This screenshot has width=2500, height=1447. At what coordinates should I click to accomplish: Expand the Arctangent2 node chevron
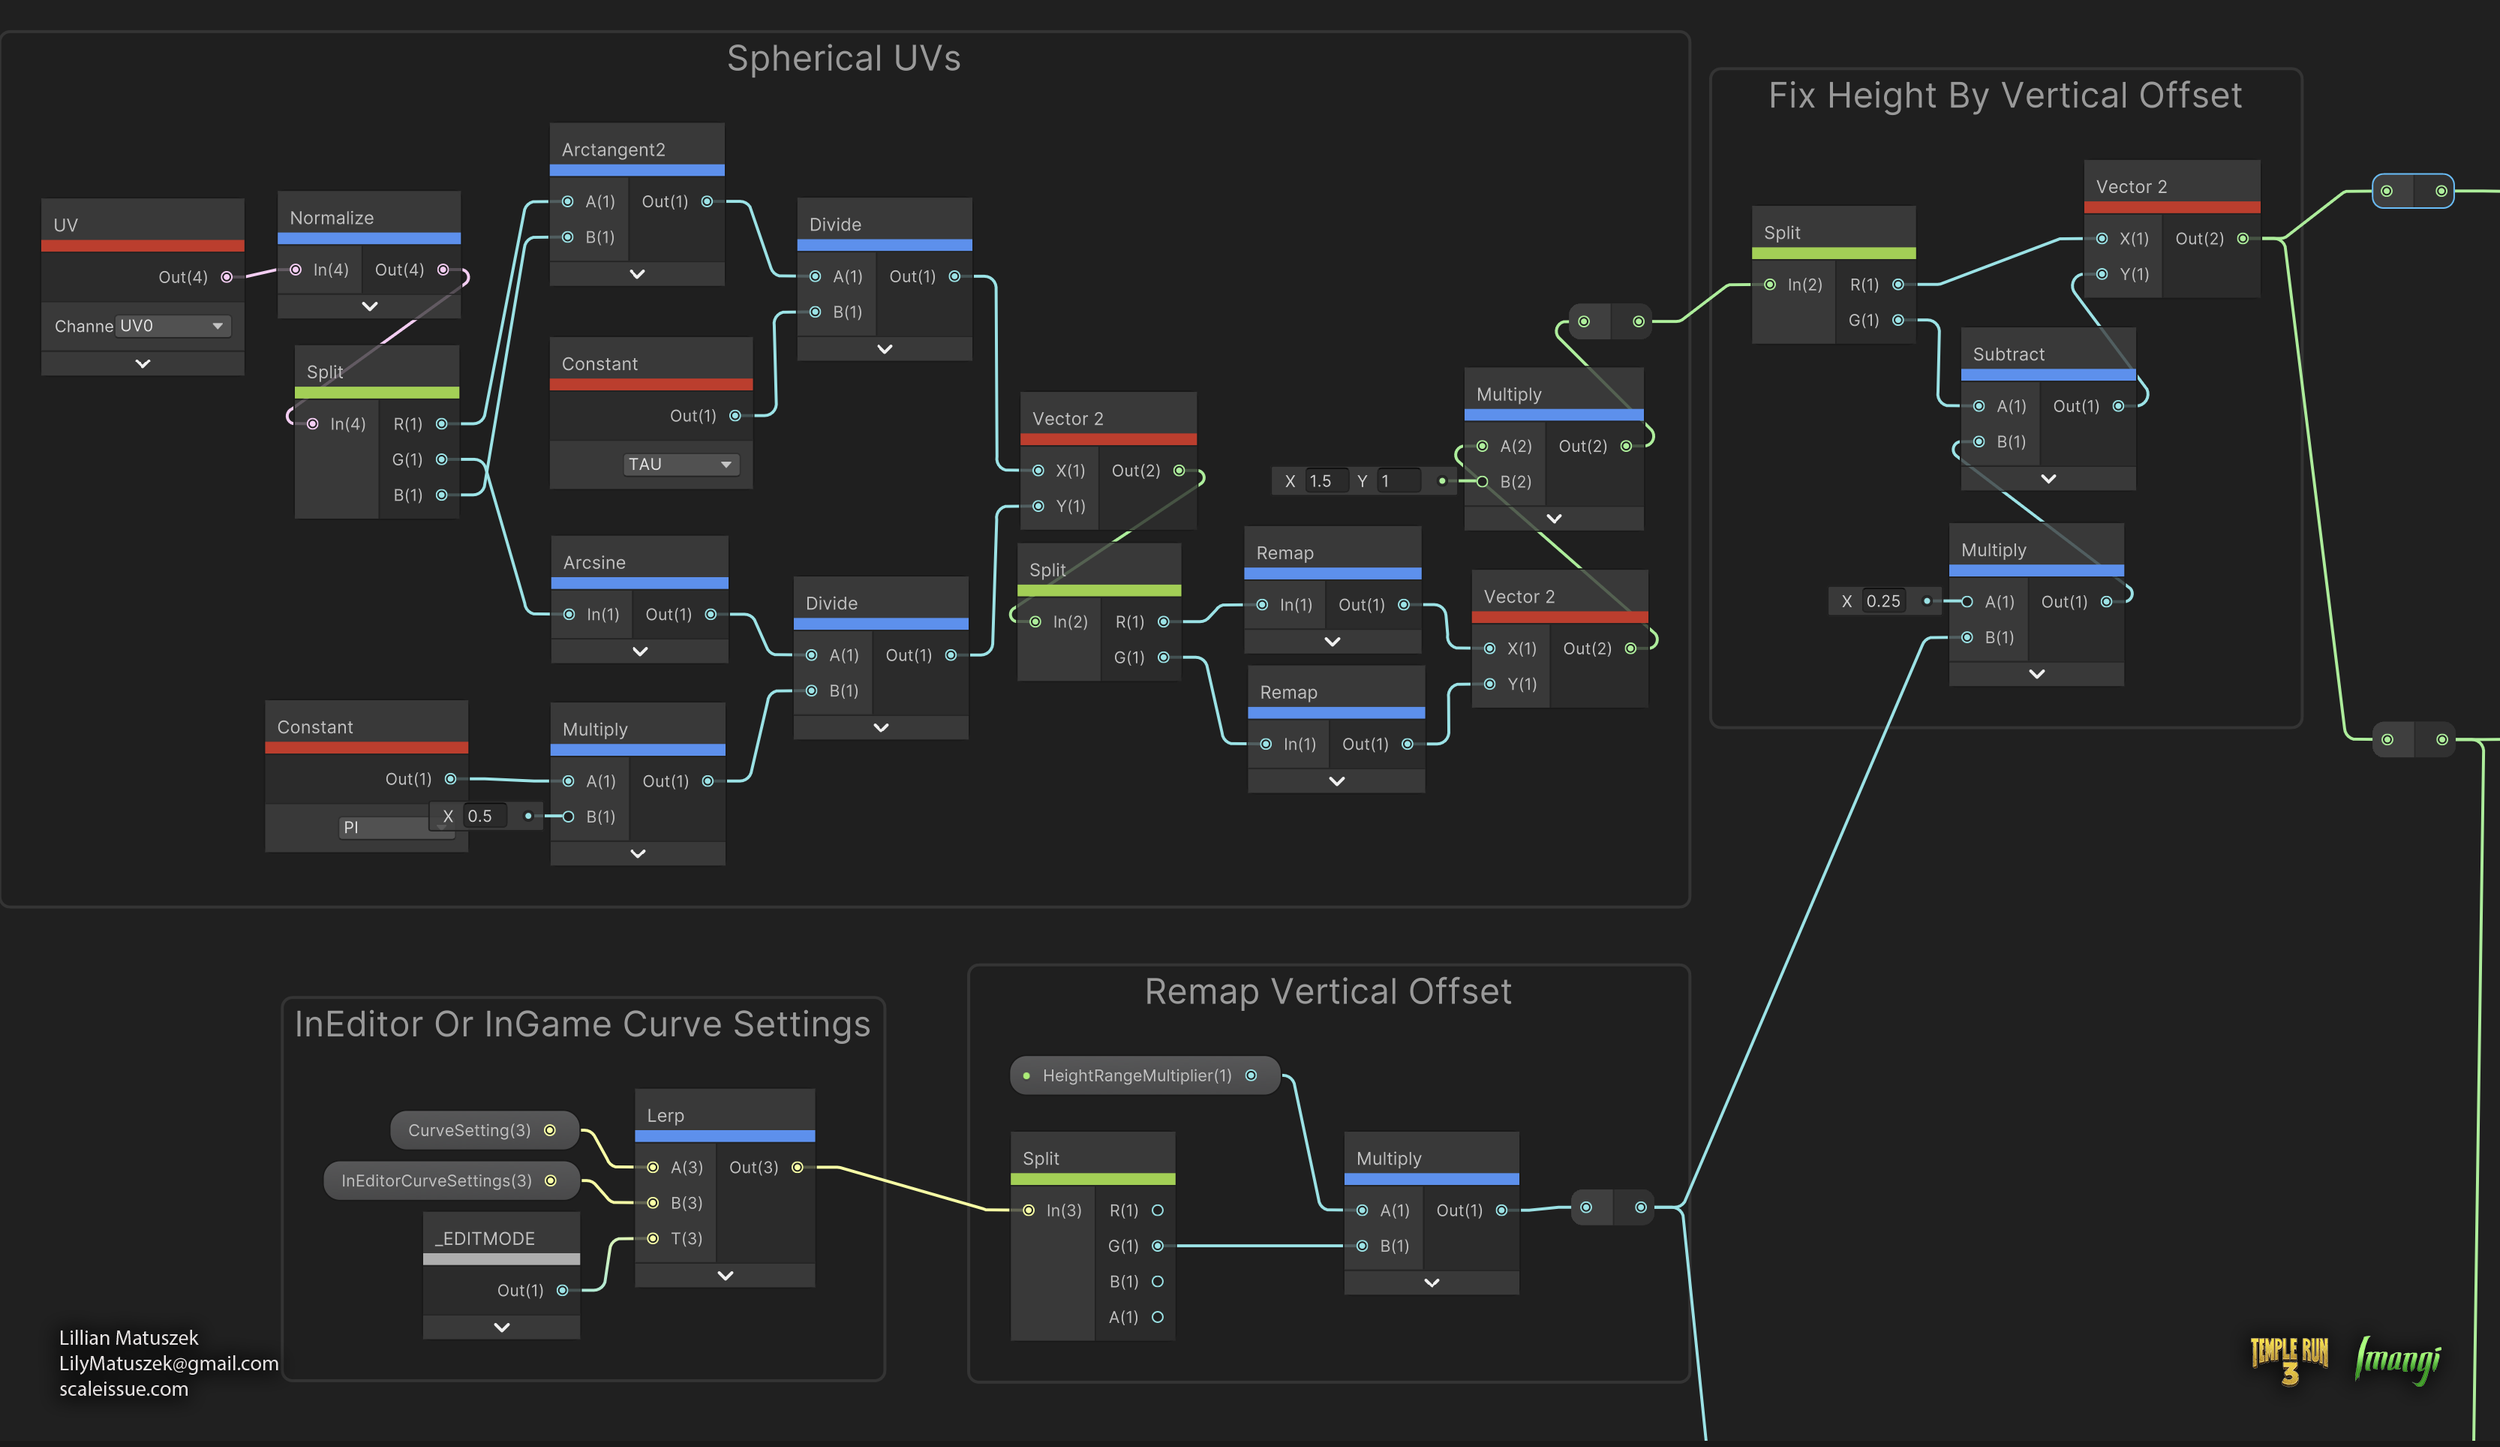coord(637,274)
